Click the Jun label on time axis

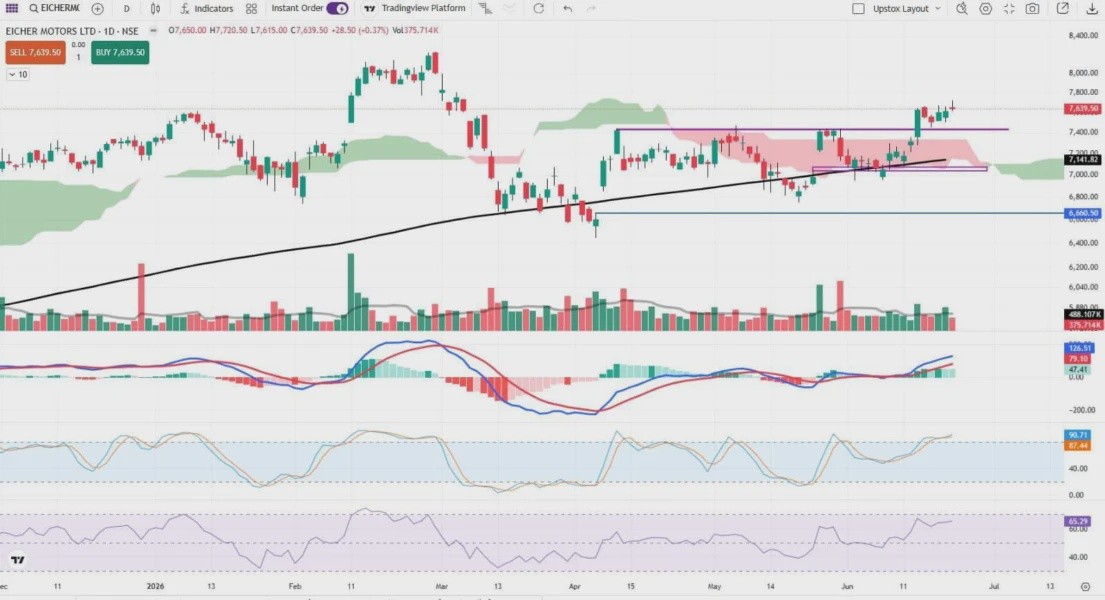847,587
